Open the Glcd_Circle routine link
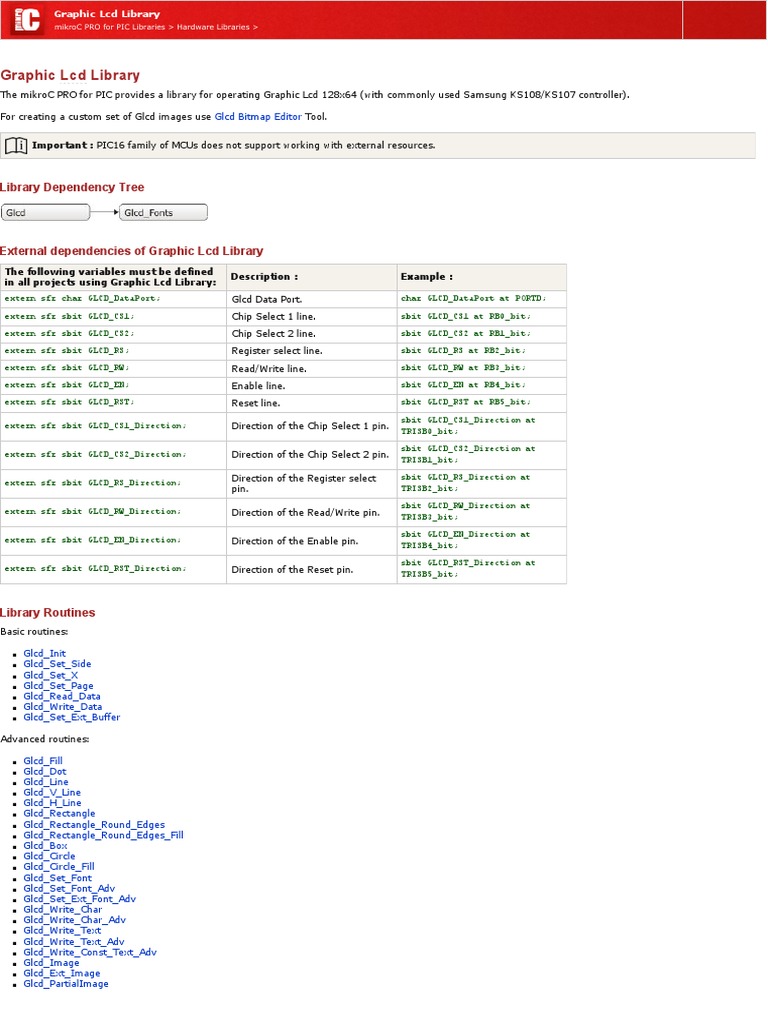 (x=50, y=856)
